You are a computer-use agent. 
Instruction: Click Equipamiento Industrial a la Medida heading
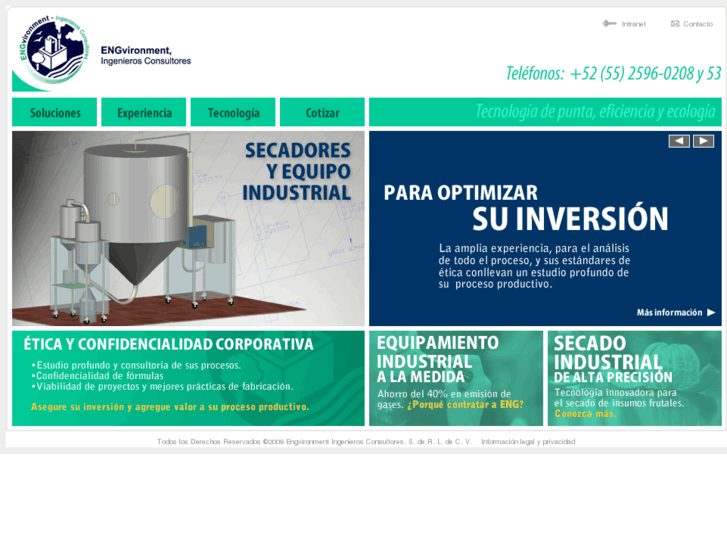coord(438,359)
